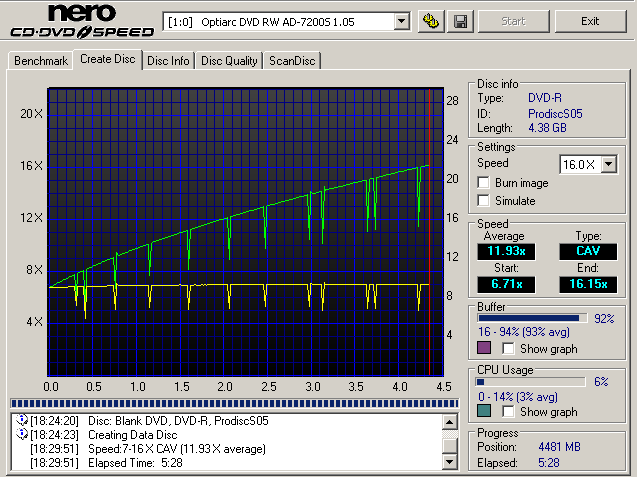The width and height of the screenshot is (637, 477).
Task: Open the Optiarc DVD RW drive dropdown
Action: tap(401, 21)
